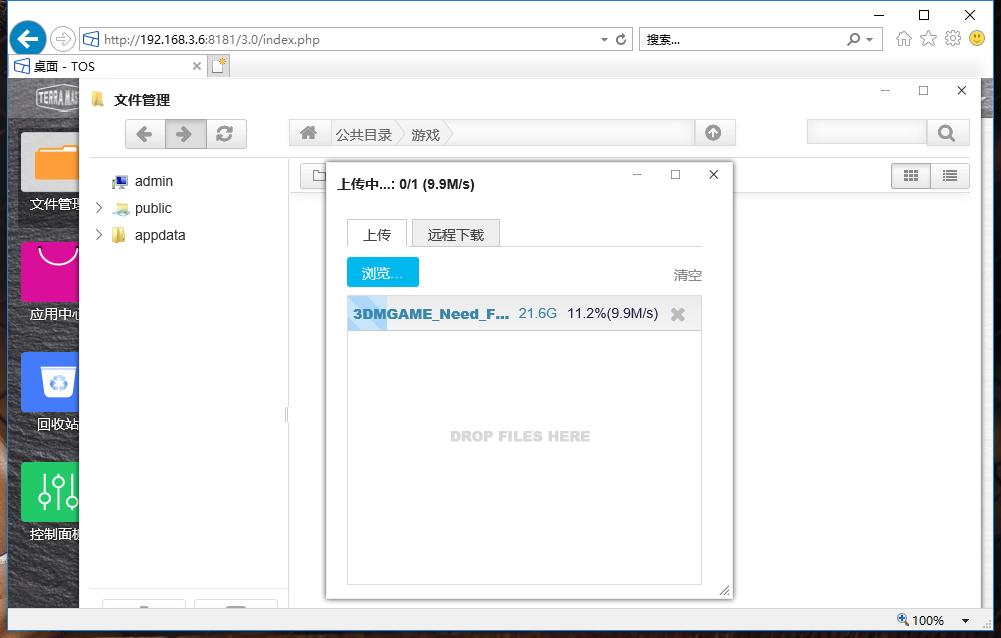Image resolution: width=1001 pixels, height=638 pixels.
Task: Expand the public folder tree node
Action: coord(99,208)
